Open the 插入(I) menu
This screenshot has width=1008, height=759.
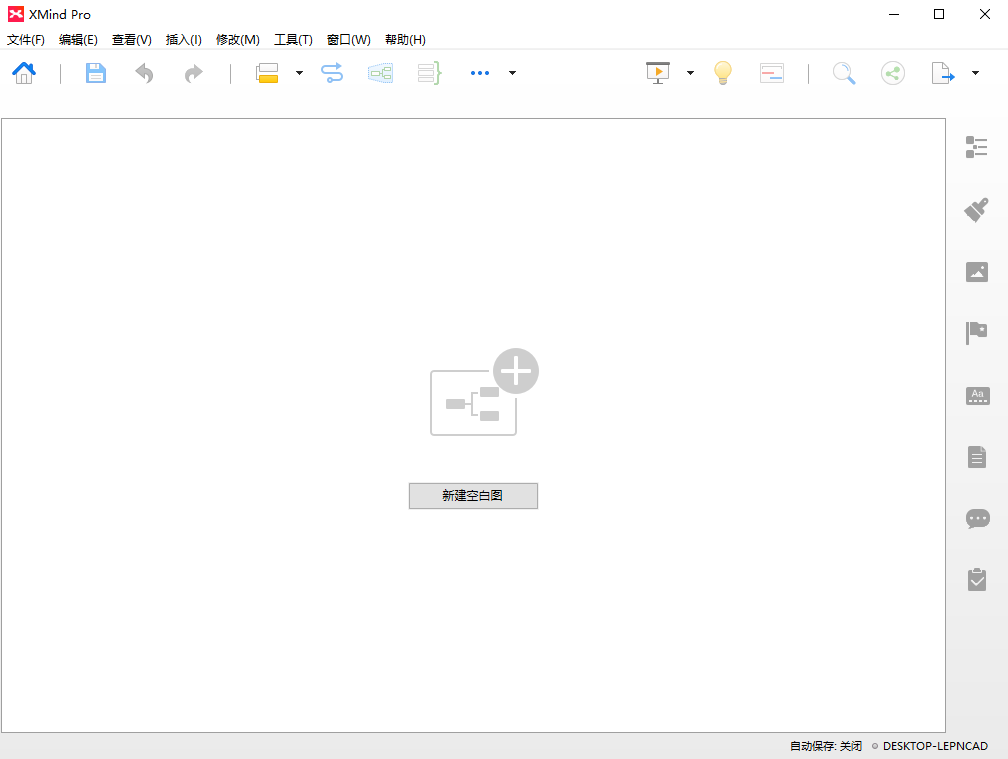183,40
